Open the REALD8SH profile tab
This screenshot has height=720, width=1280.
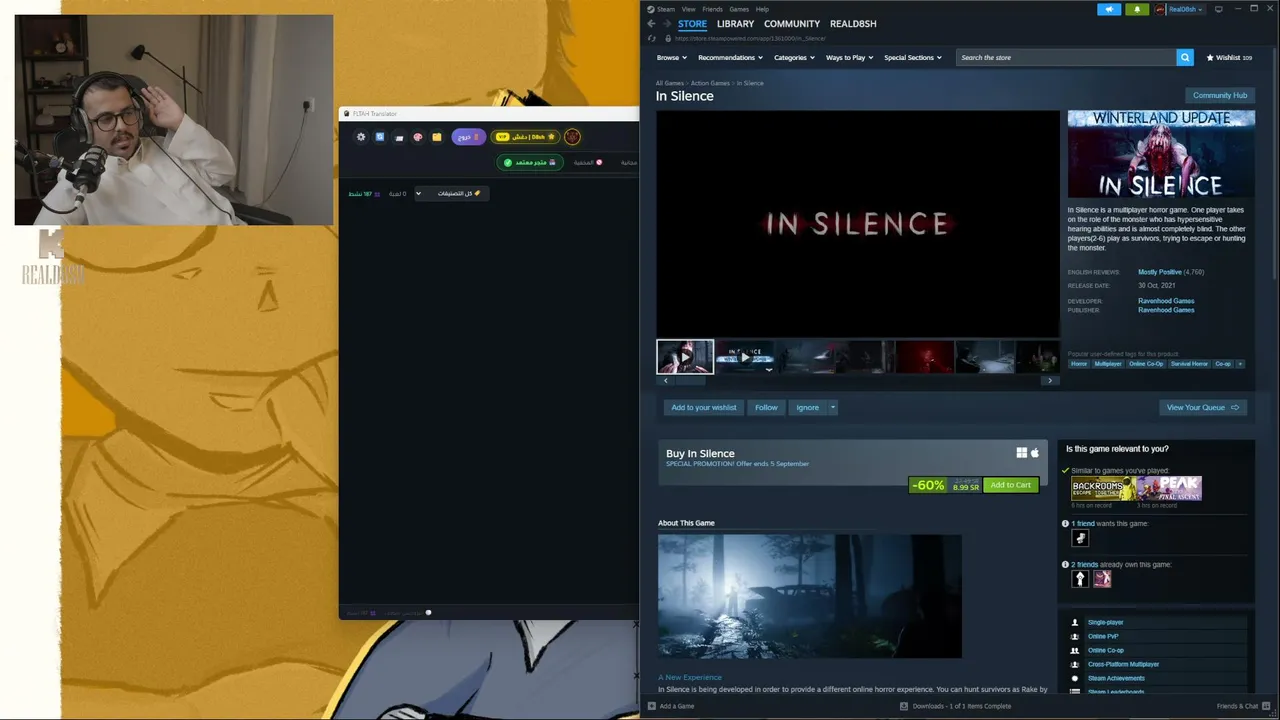853,24
